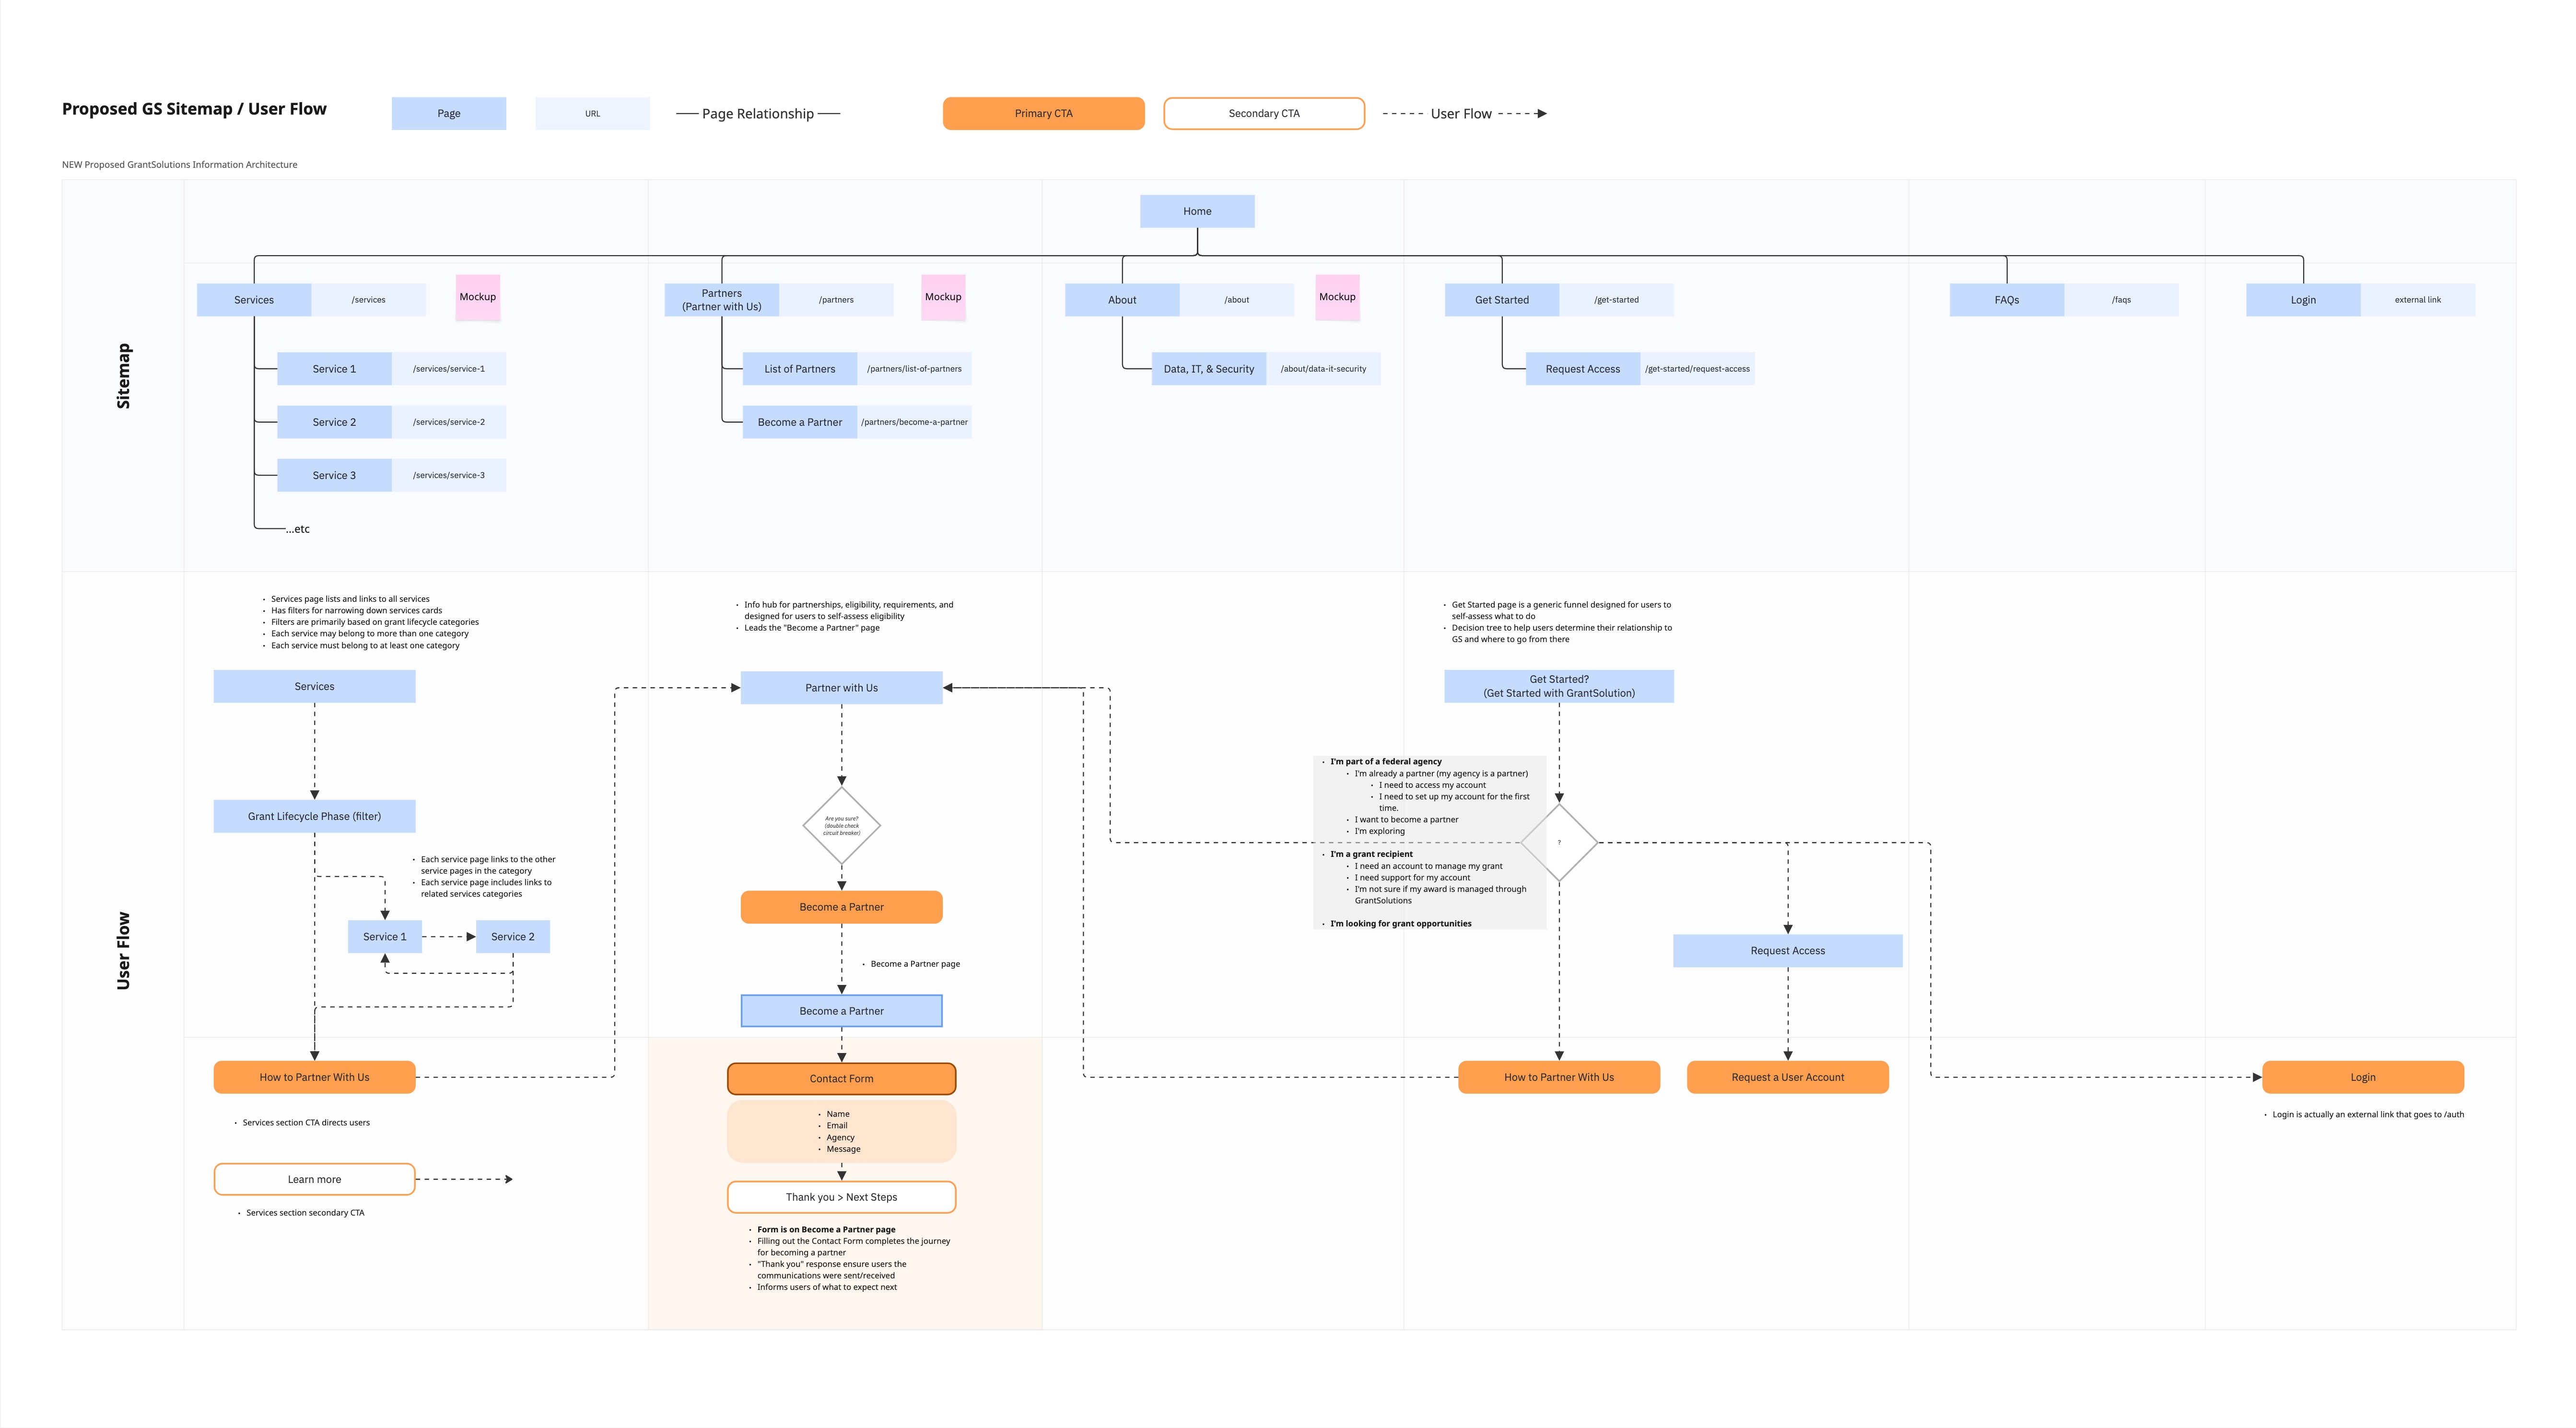Select the Partners (Partner with Us) sitemap box
This screenshot has height=1428, width=2576.
(x=721, y=300)
